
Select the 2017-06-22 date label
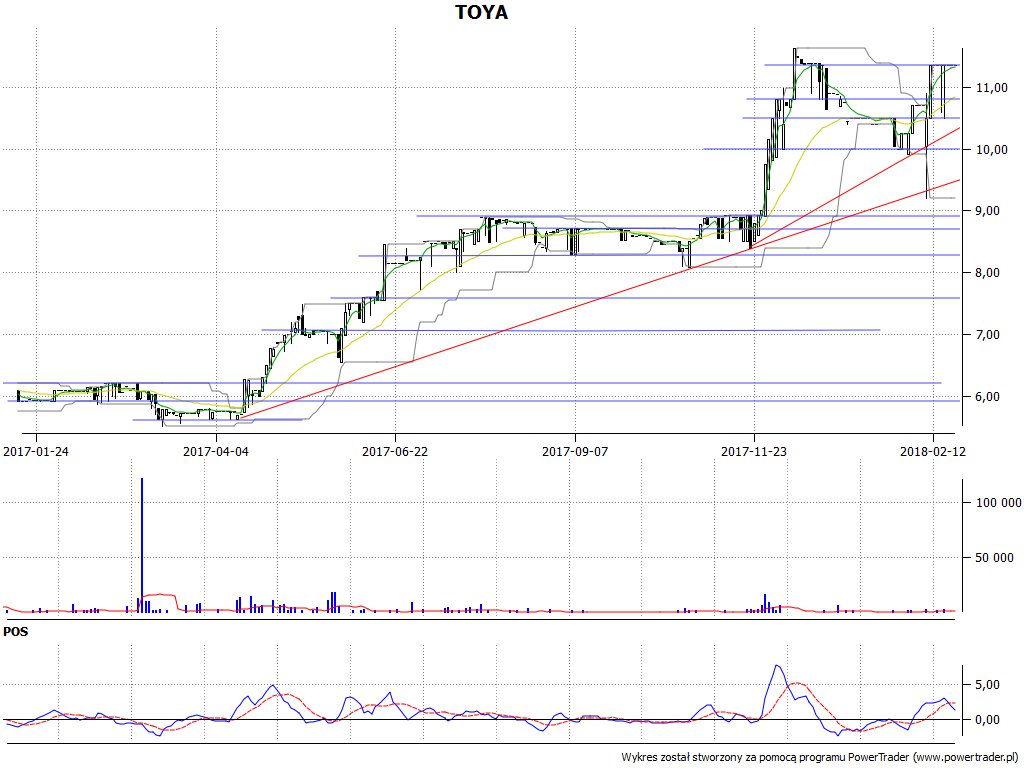coord(395,451)
